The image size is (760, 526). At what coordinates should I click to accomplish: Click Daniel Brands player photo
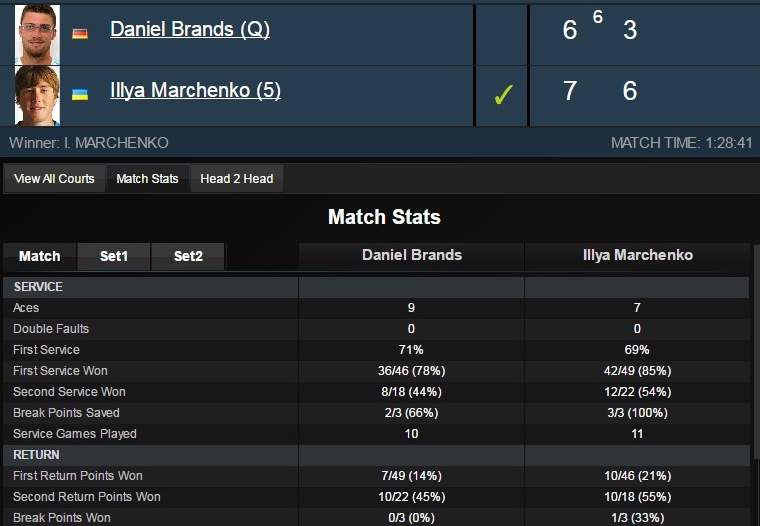37,34
